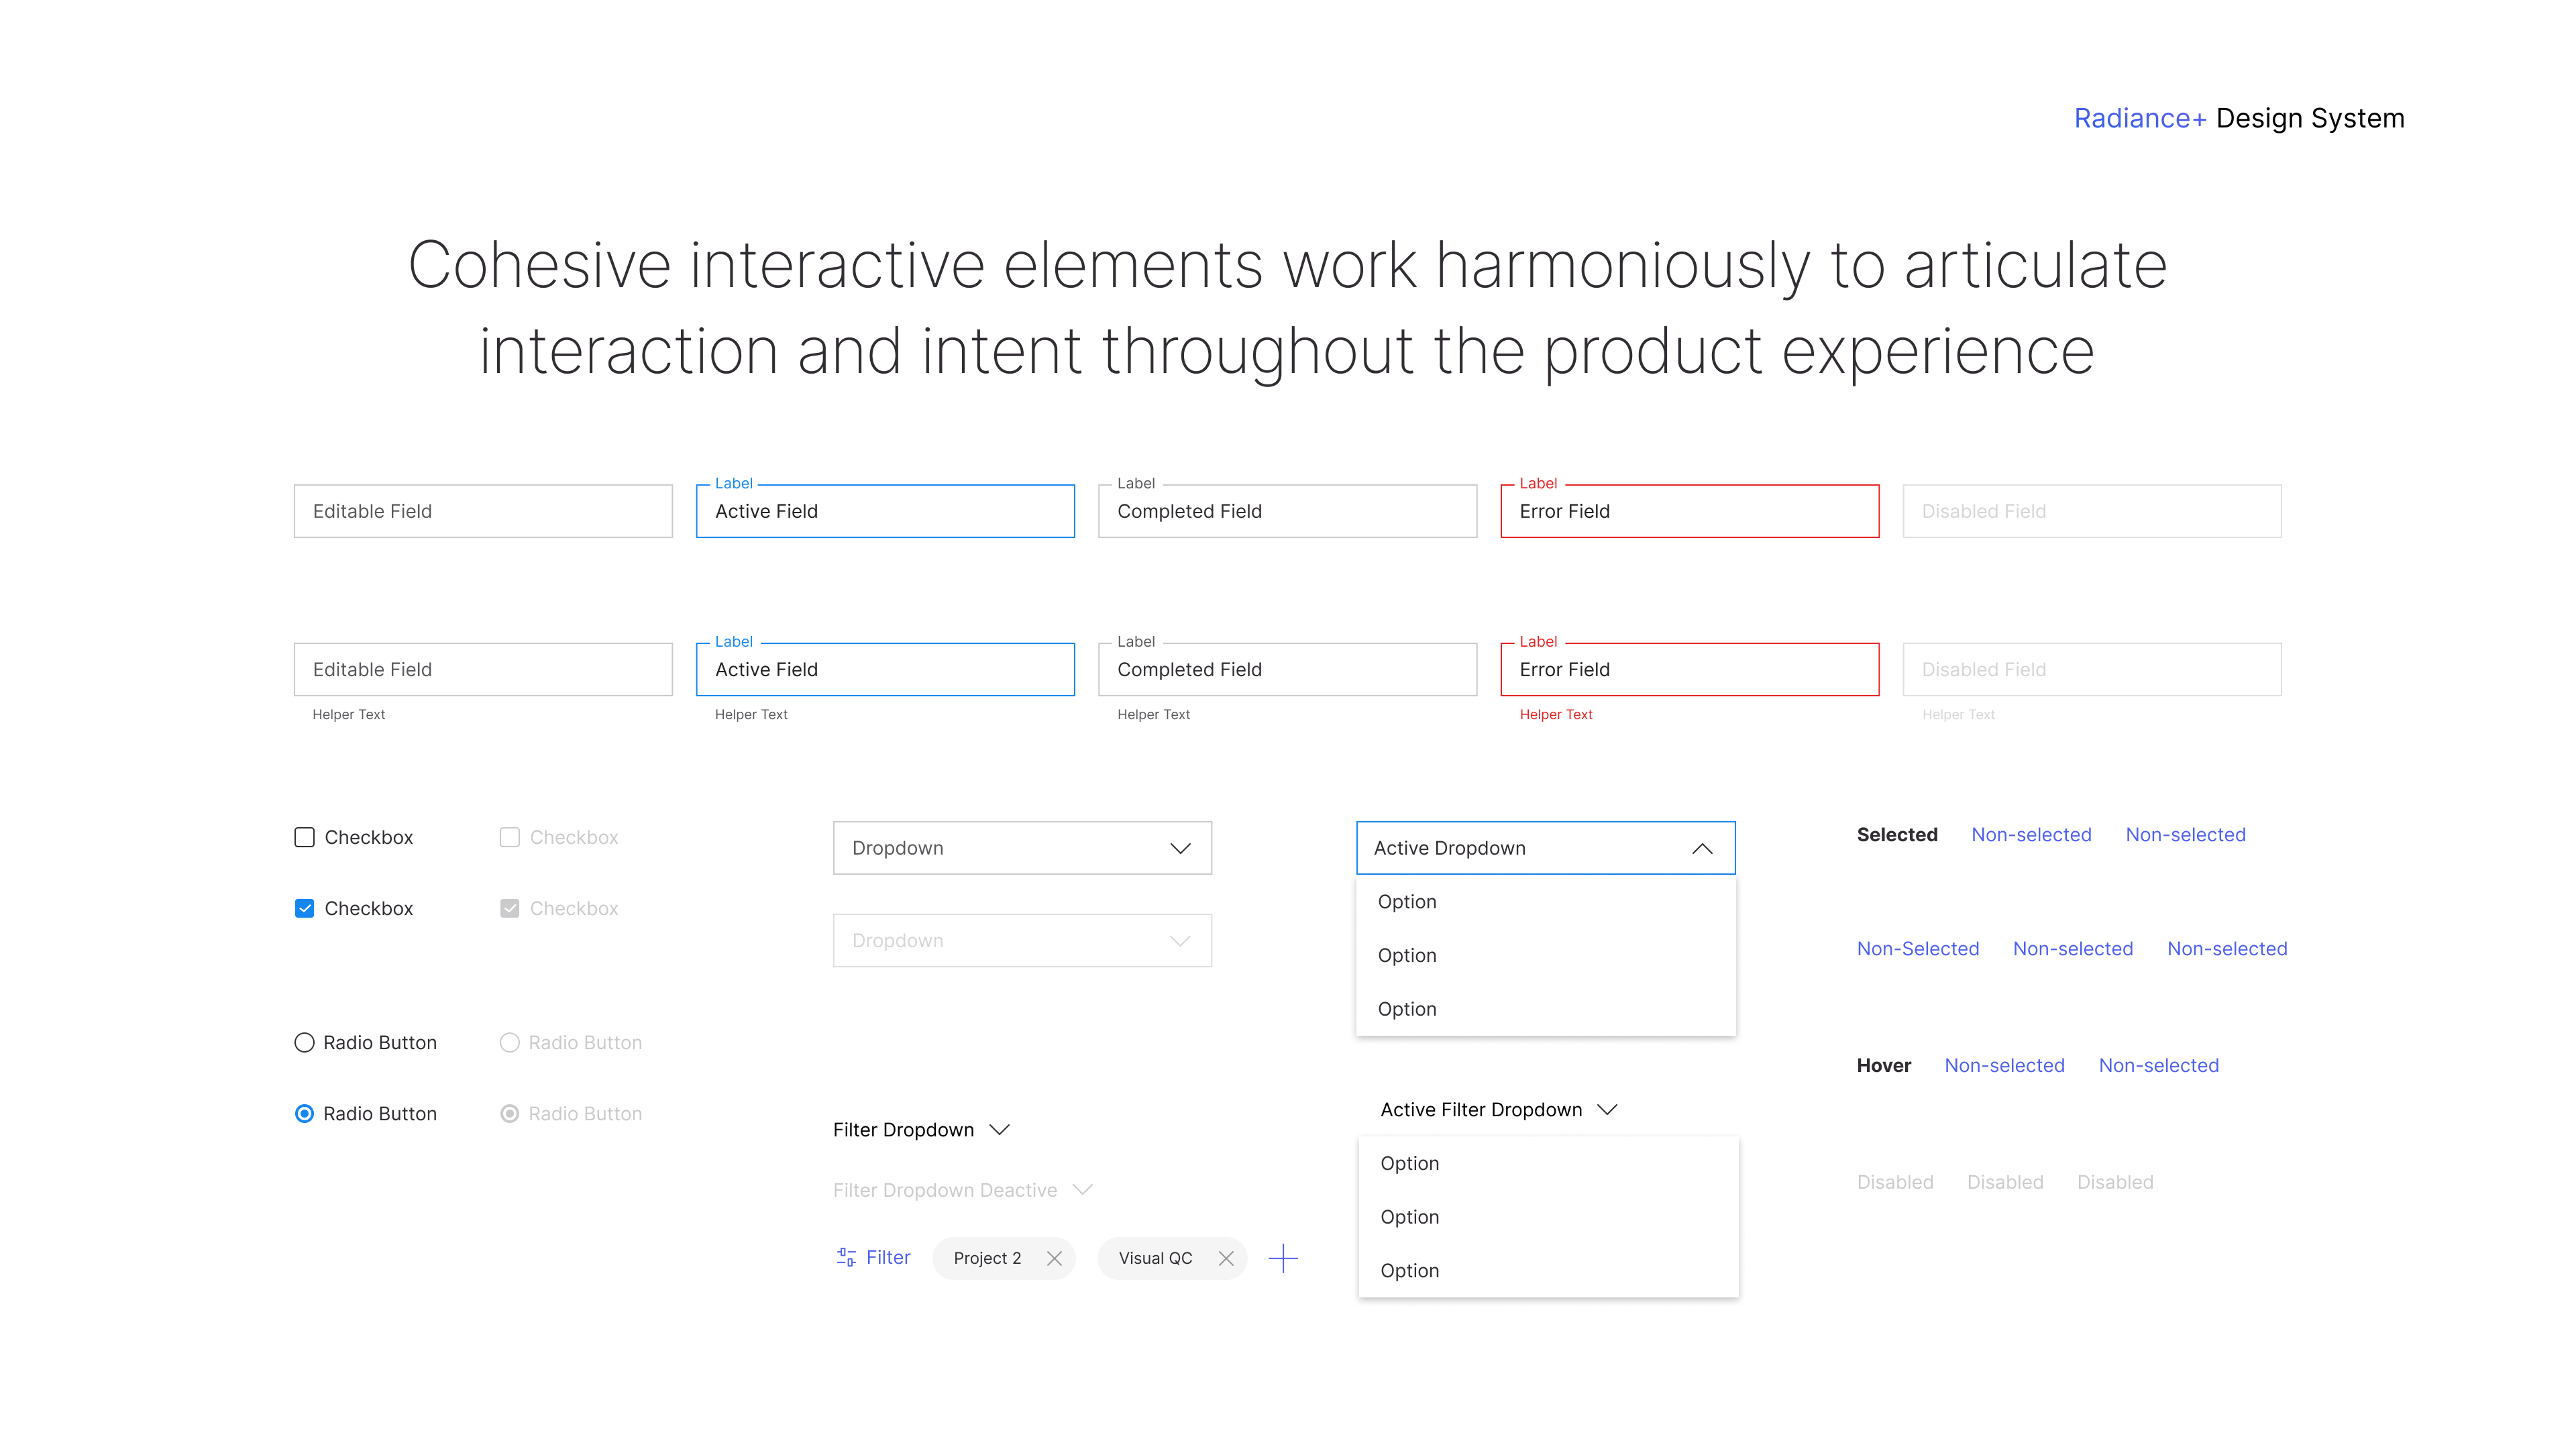
Task: Choose last Option in Active Filter Dropdown
Action: pyautogui.click(x=1409, y=1270)
